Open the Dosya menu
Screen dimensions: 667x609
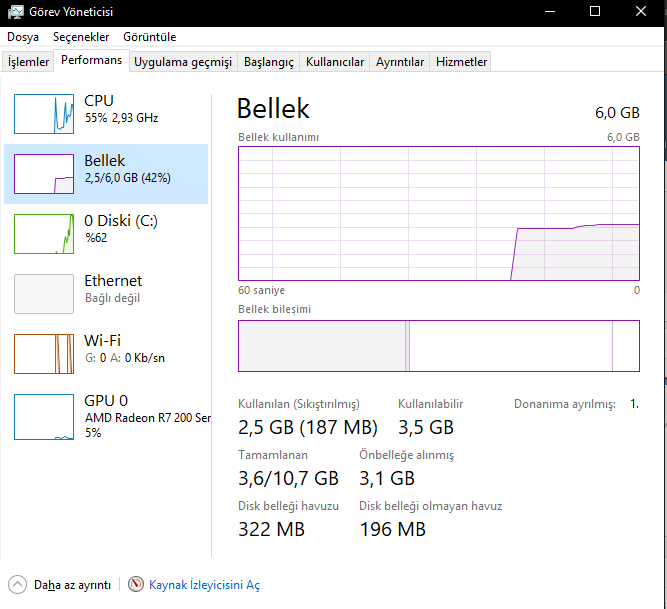click(x=23, y=37)
